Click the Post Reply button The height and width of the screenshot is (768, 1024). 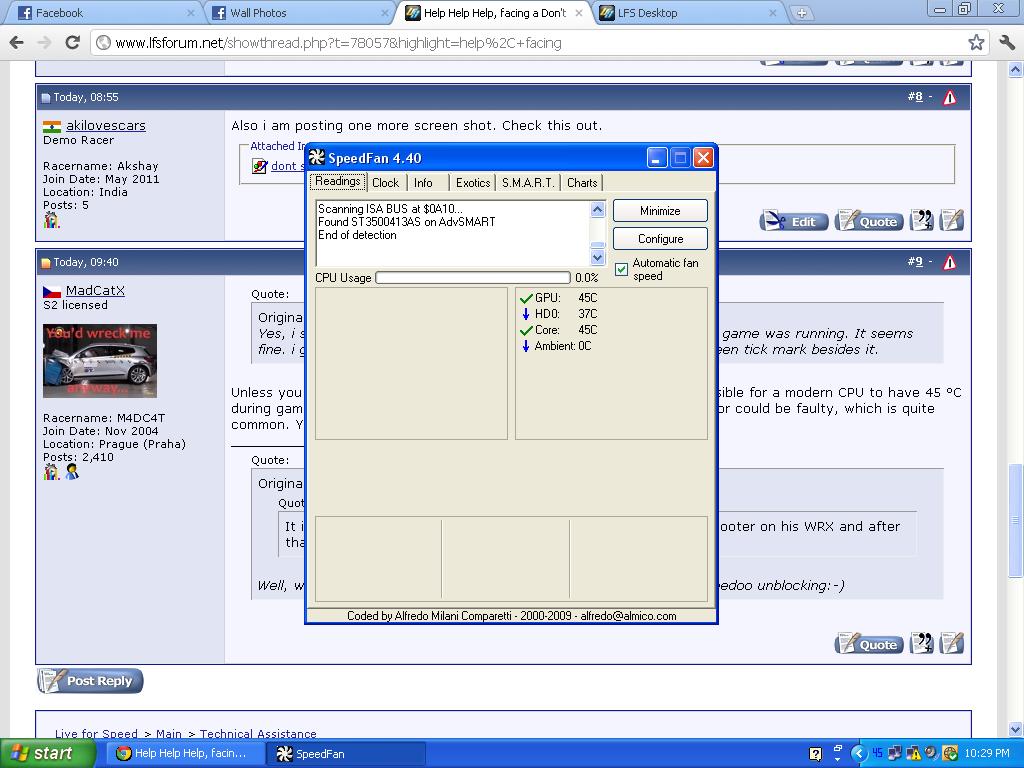(x=90, y=681)
